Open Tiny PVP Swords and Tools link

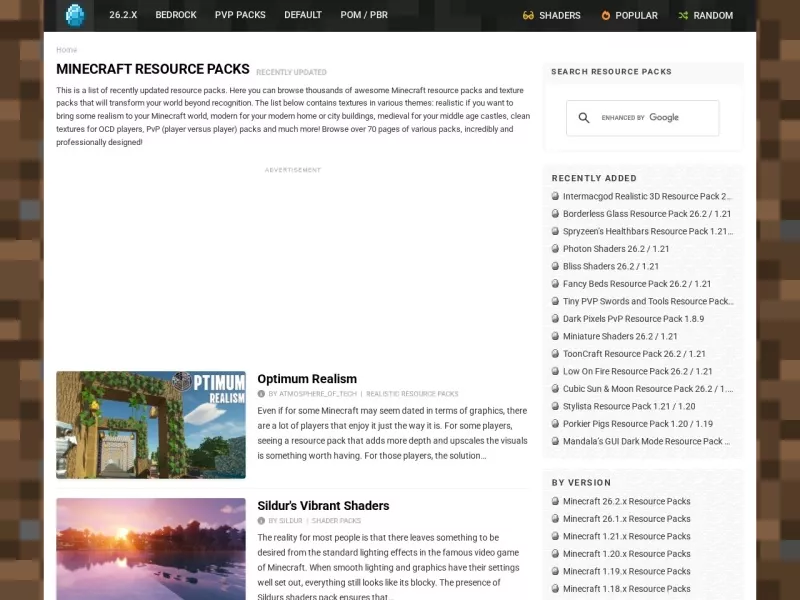648,301
